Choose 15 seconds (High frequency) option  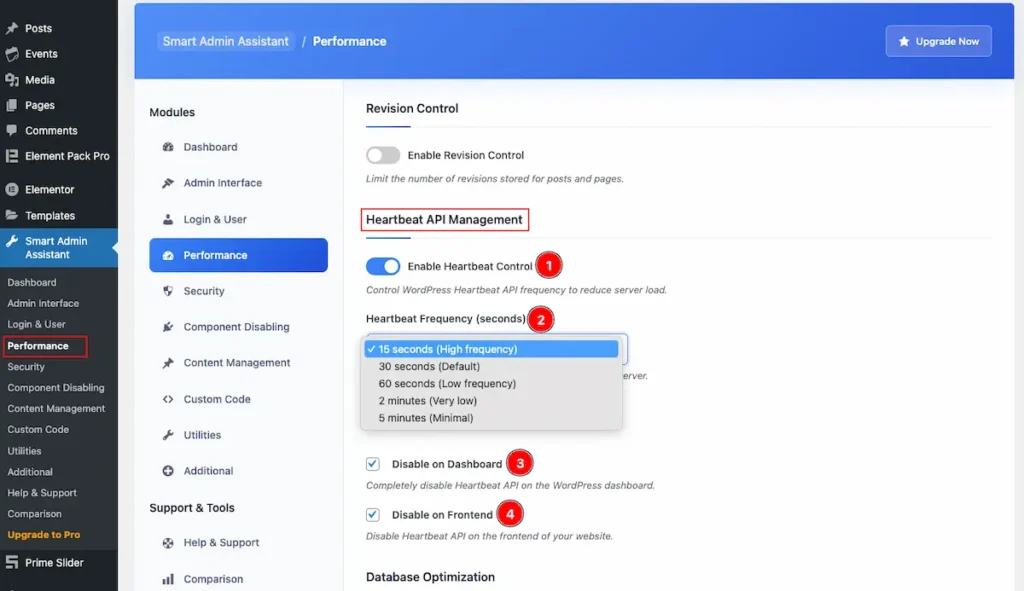tap(491, 349)
